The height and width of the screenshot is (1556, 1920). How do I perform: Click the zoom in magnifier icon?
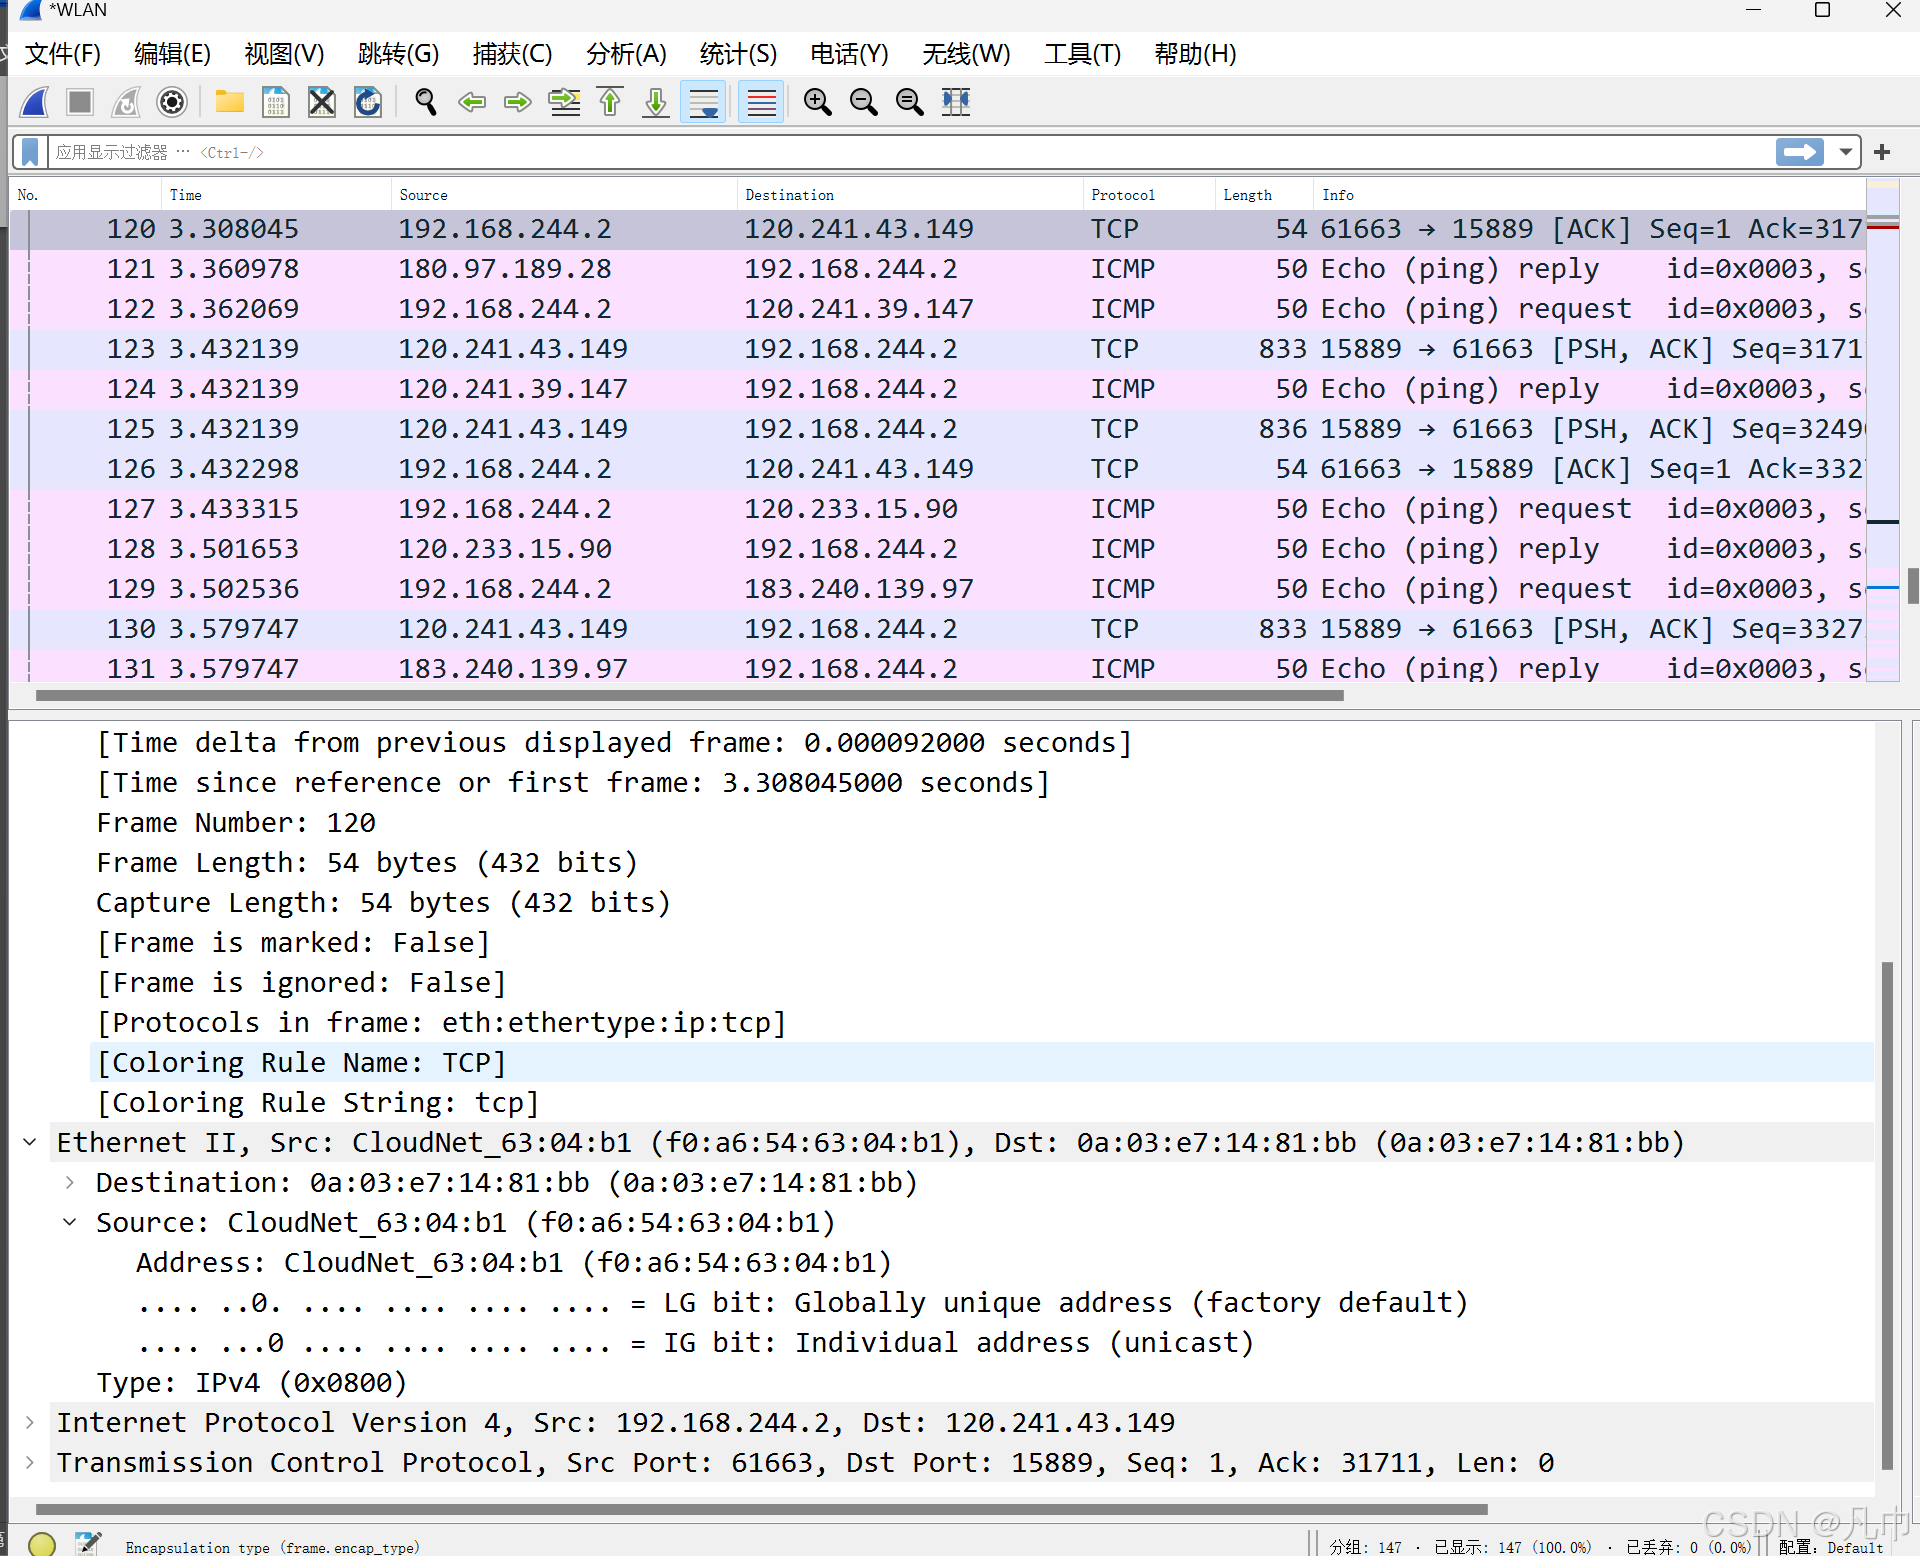(817, 102)
